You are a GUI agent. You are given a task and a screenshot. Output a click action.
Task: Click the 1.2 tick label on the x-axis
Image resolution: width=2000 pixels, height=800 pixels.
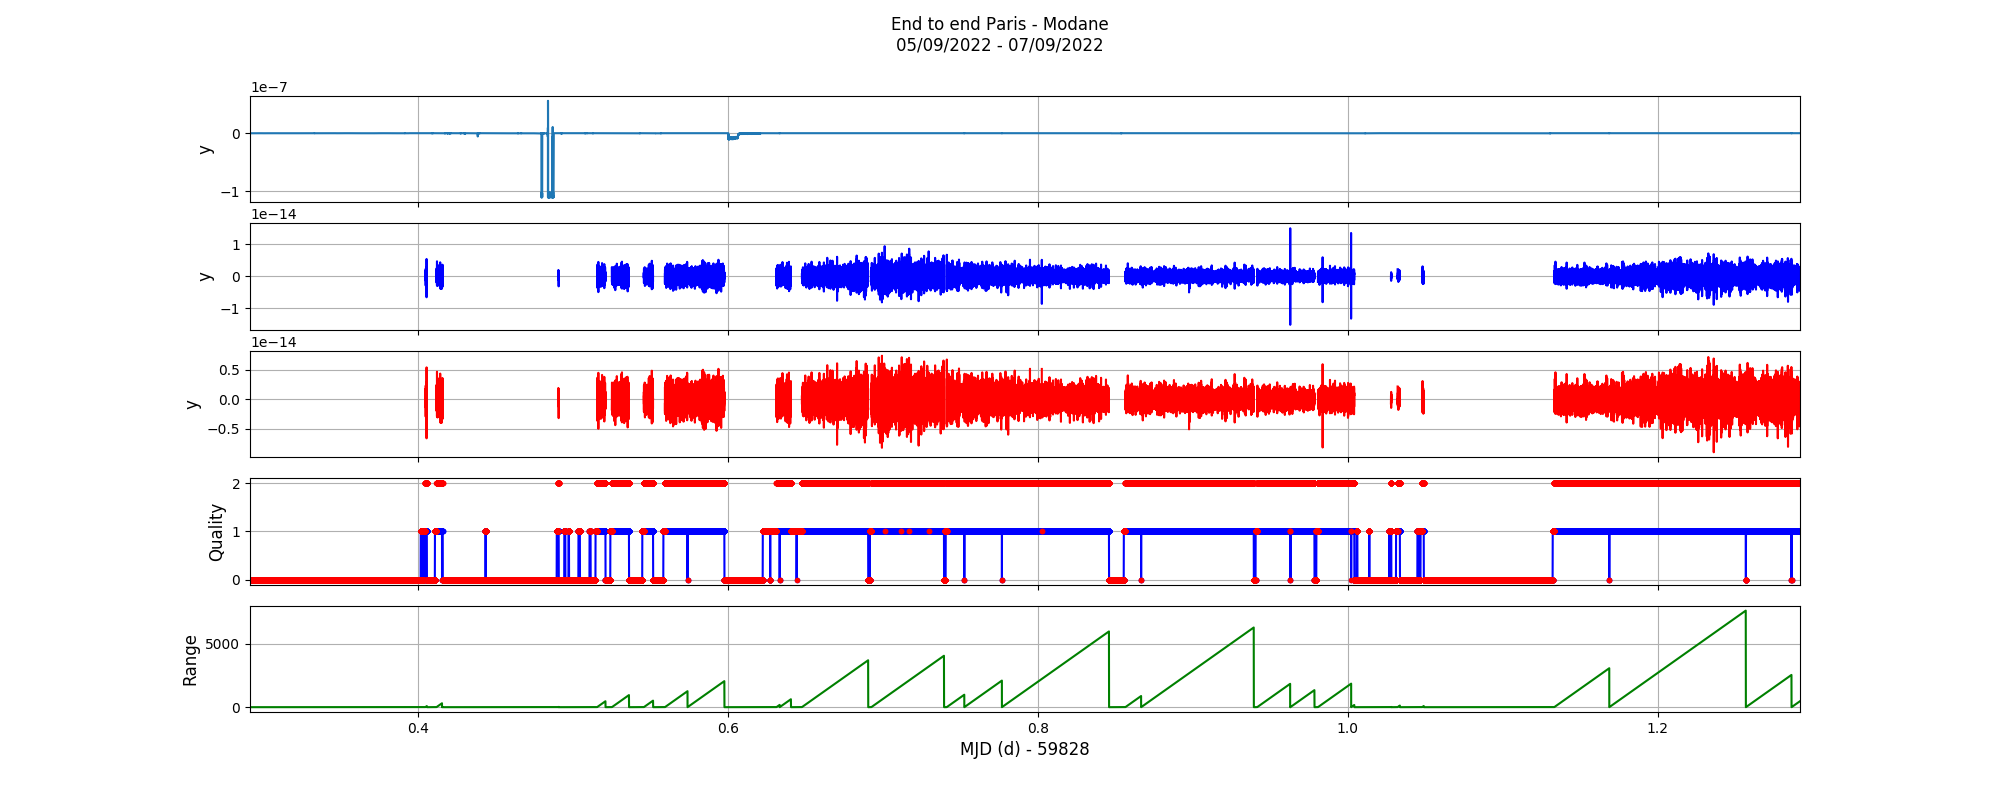[x=1658, y=728]
